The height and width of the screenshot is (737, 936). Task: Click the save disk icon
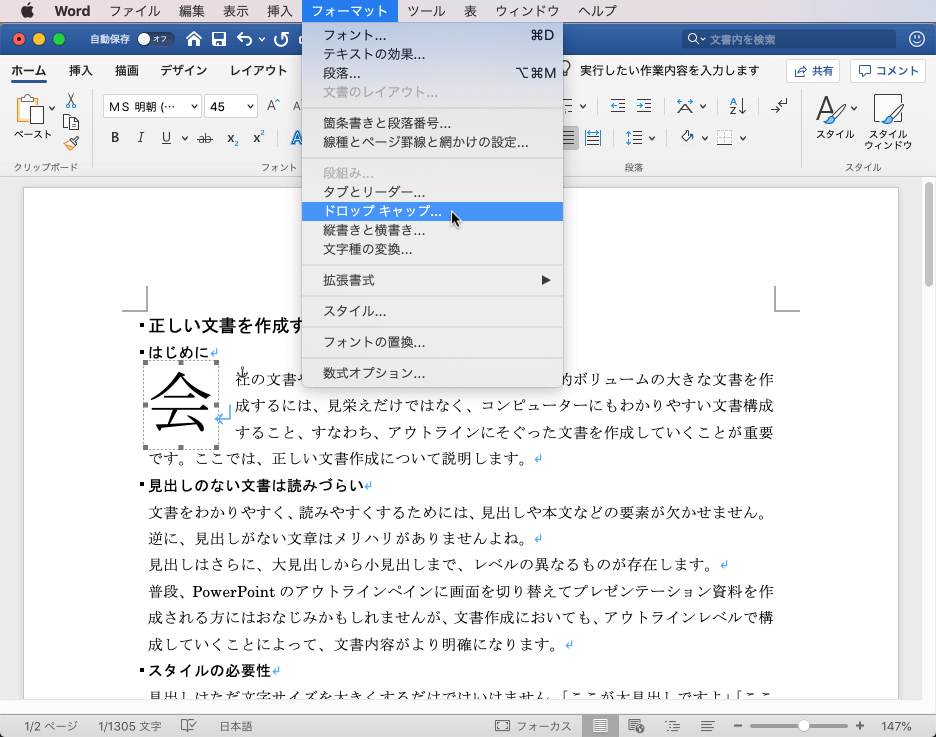[x=219, y=39]
